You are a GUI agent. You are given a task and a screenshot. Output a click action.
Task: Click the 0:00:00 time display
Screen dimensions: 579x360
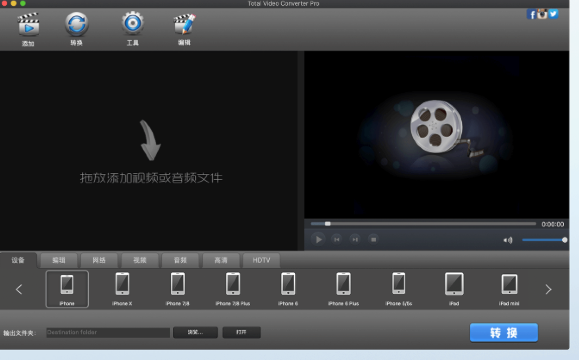tap(552, 224)
